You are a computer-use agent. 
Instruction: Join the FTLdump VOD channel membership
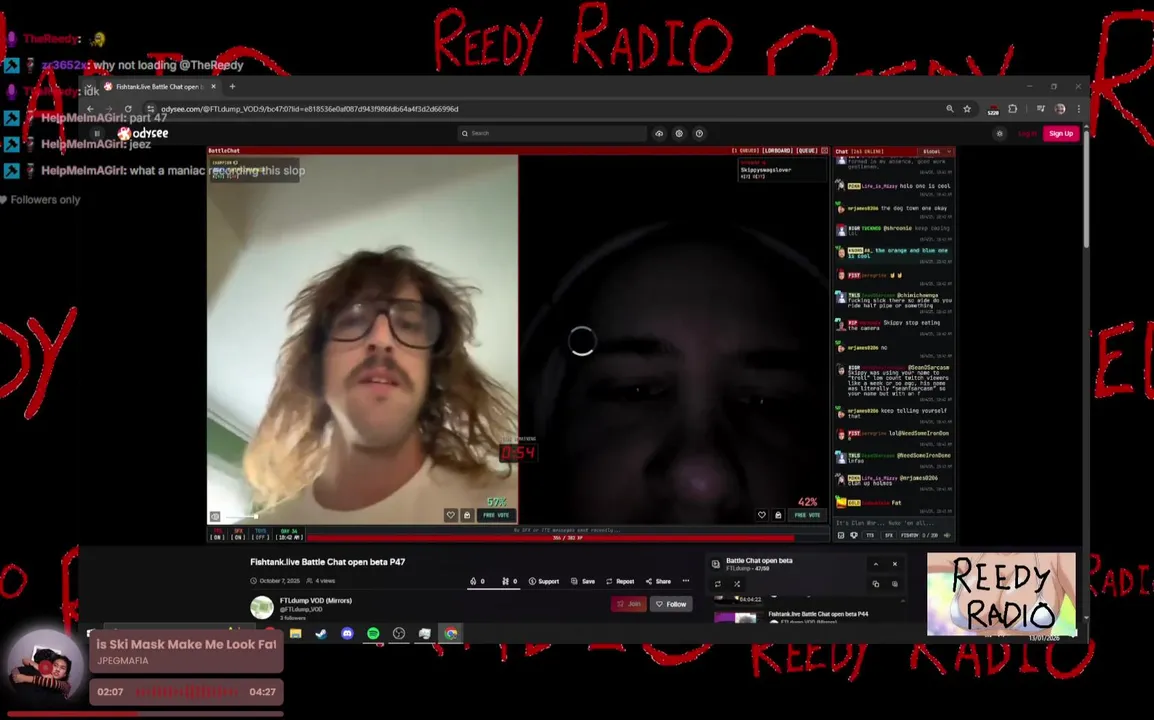point(629,604)
